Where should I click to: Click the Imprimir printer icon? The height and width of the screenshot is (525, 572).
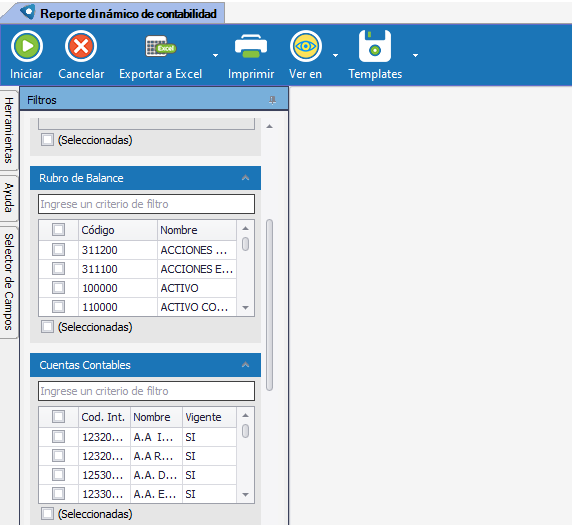pos(251,46)
